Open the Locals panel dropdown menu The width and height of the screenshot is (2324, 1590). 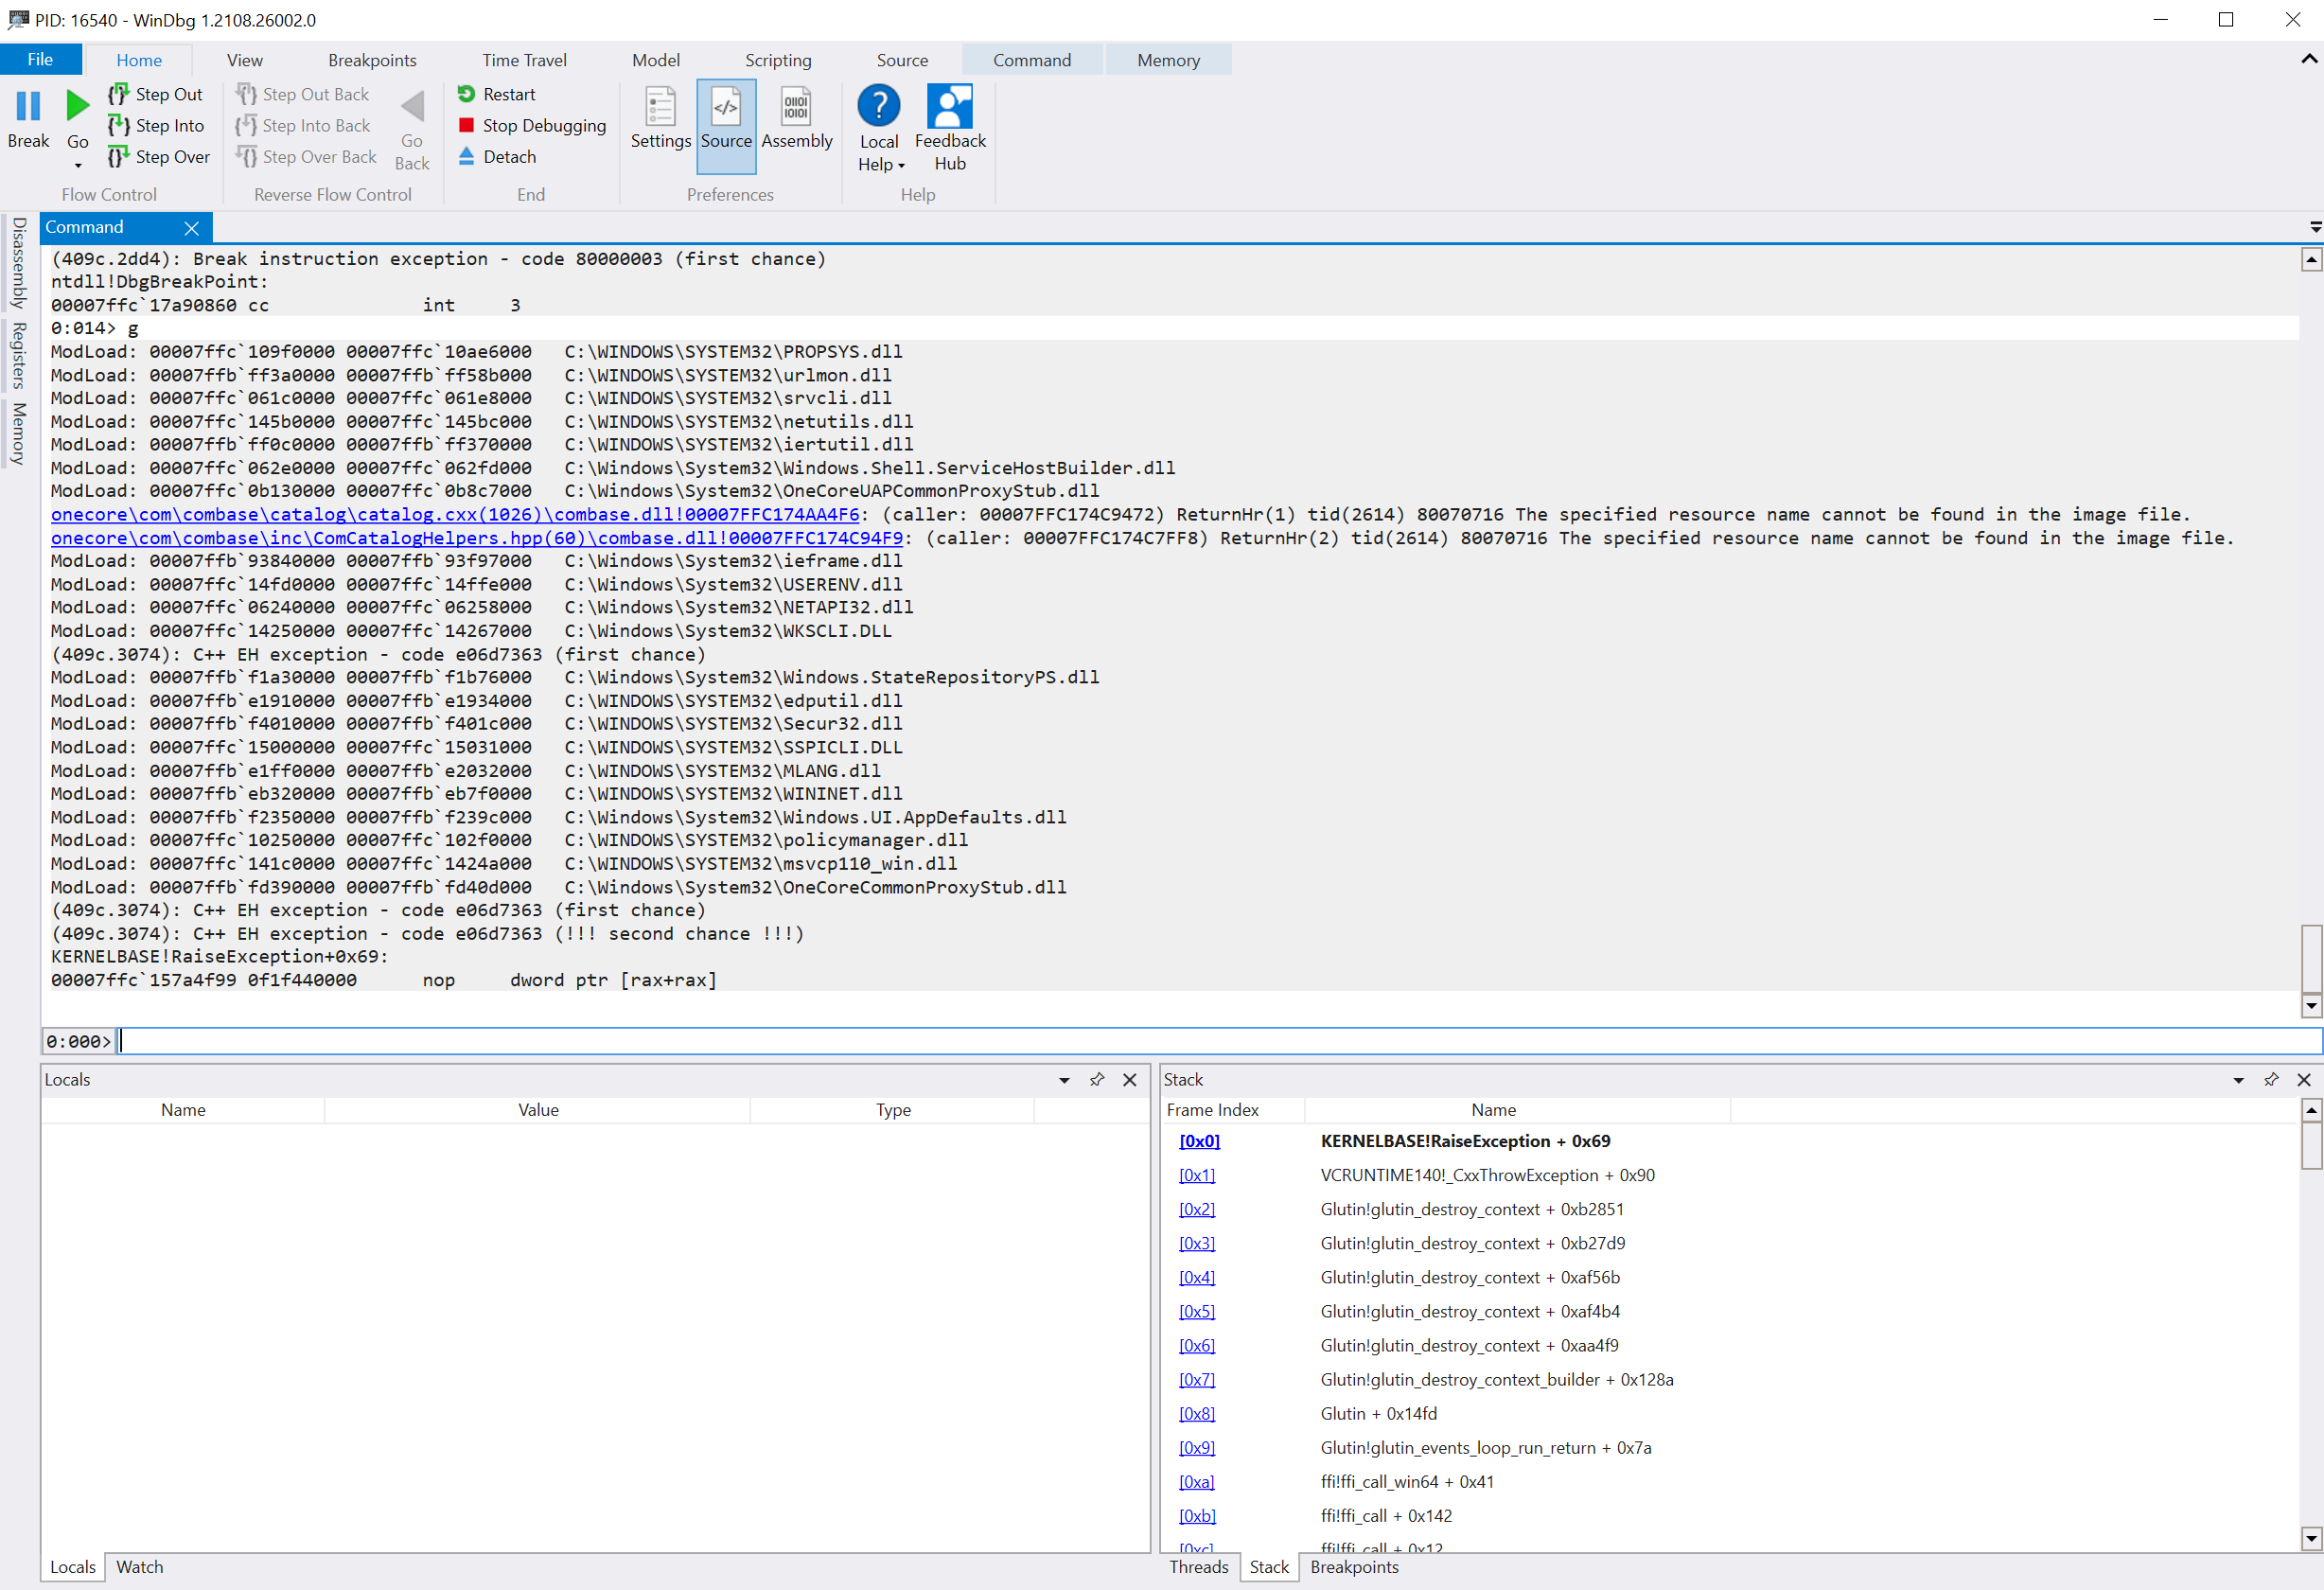pyautogui.click(x=1062, y=1080)
